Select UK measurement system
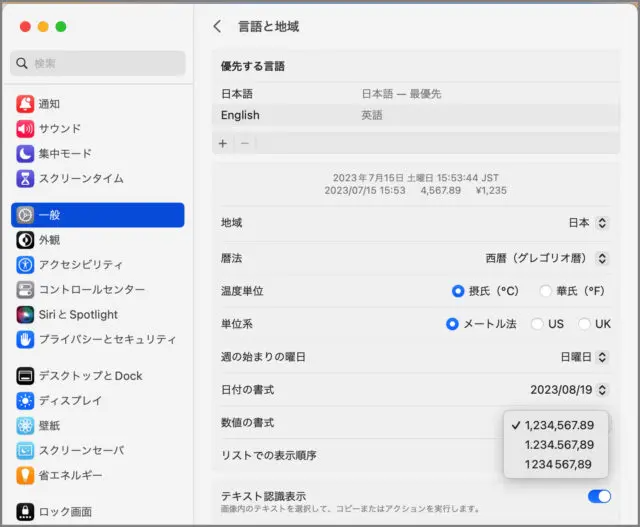Screen dimensions: 640x527 point(584,324)
